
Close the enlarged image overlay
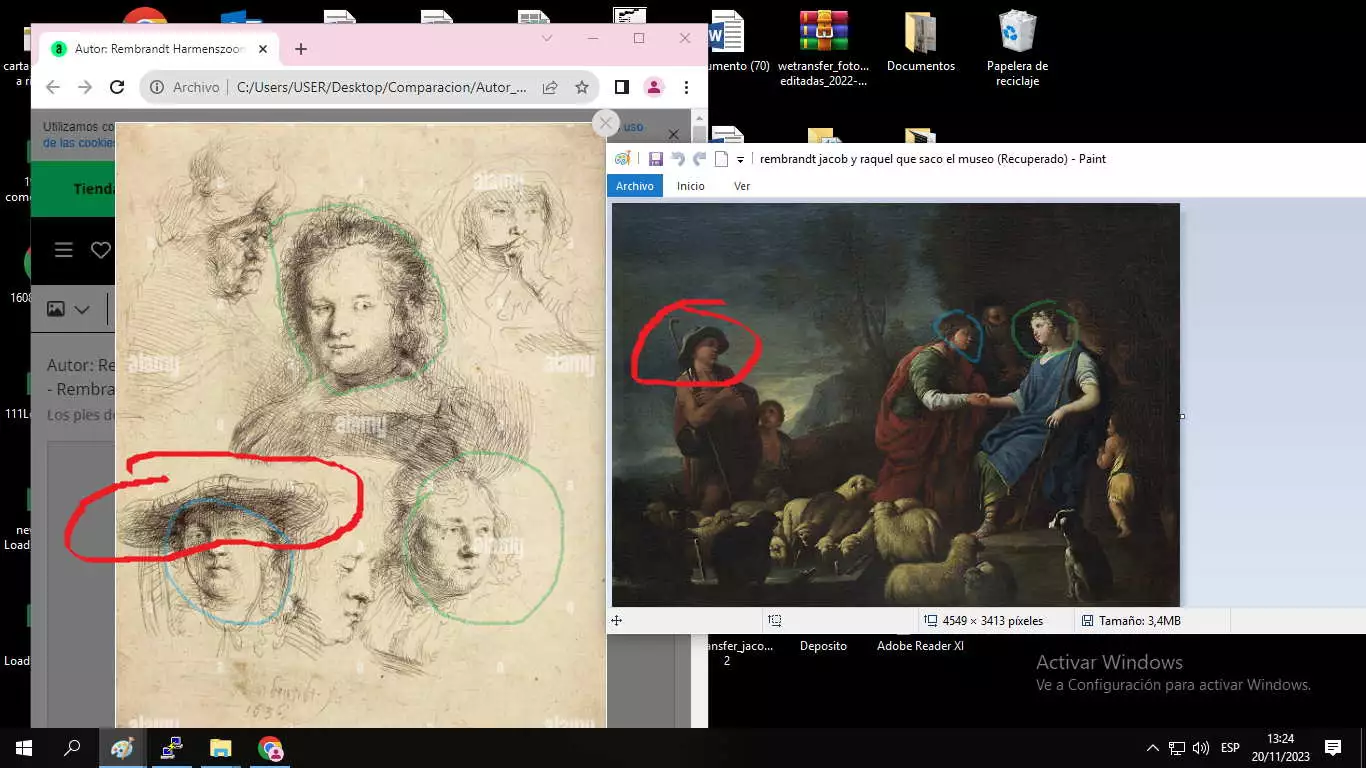click(605, 123)
